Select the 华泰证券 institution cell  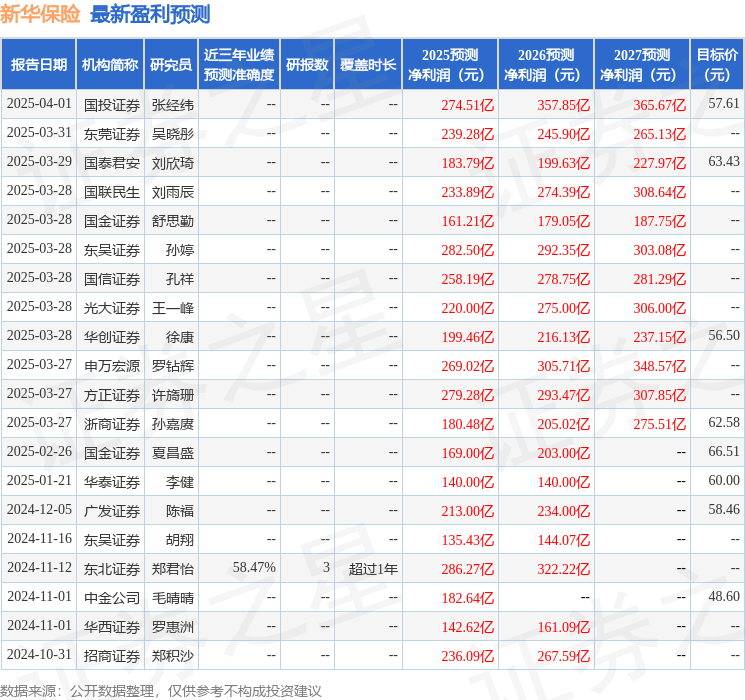tap(112, 482)
